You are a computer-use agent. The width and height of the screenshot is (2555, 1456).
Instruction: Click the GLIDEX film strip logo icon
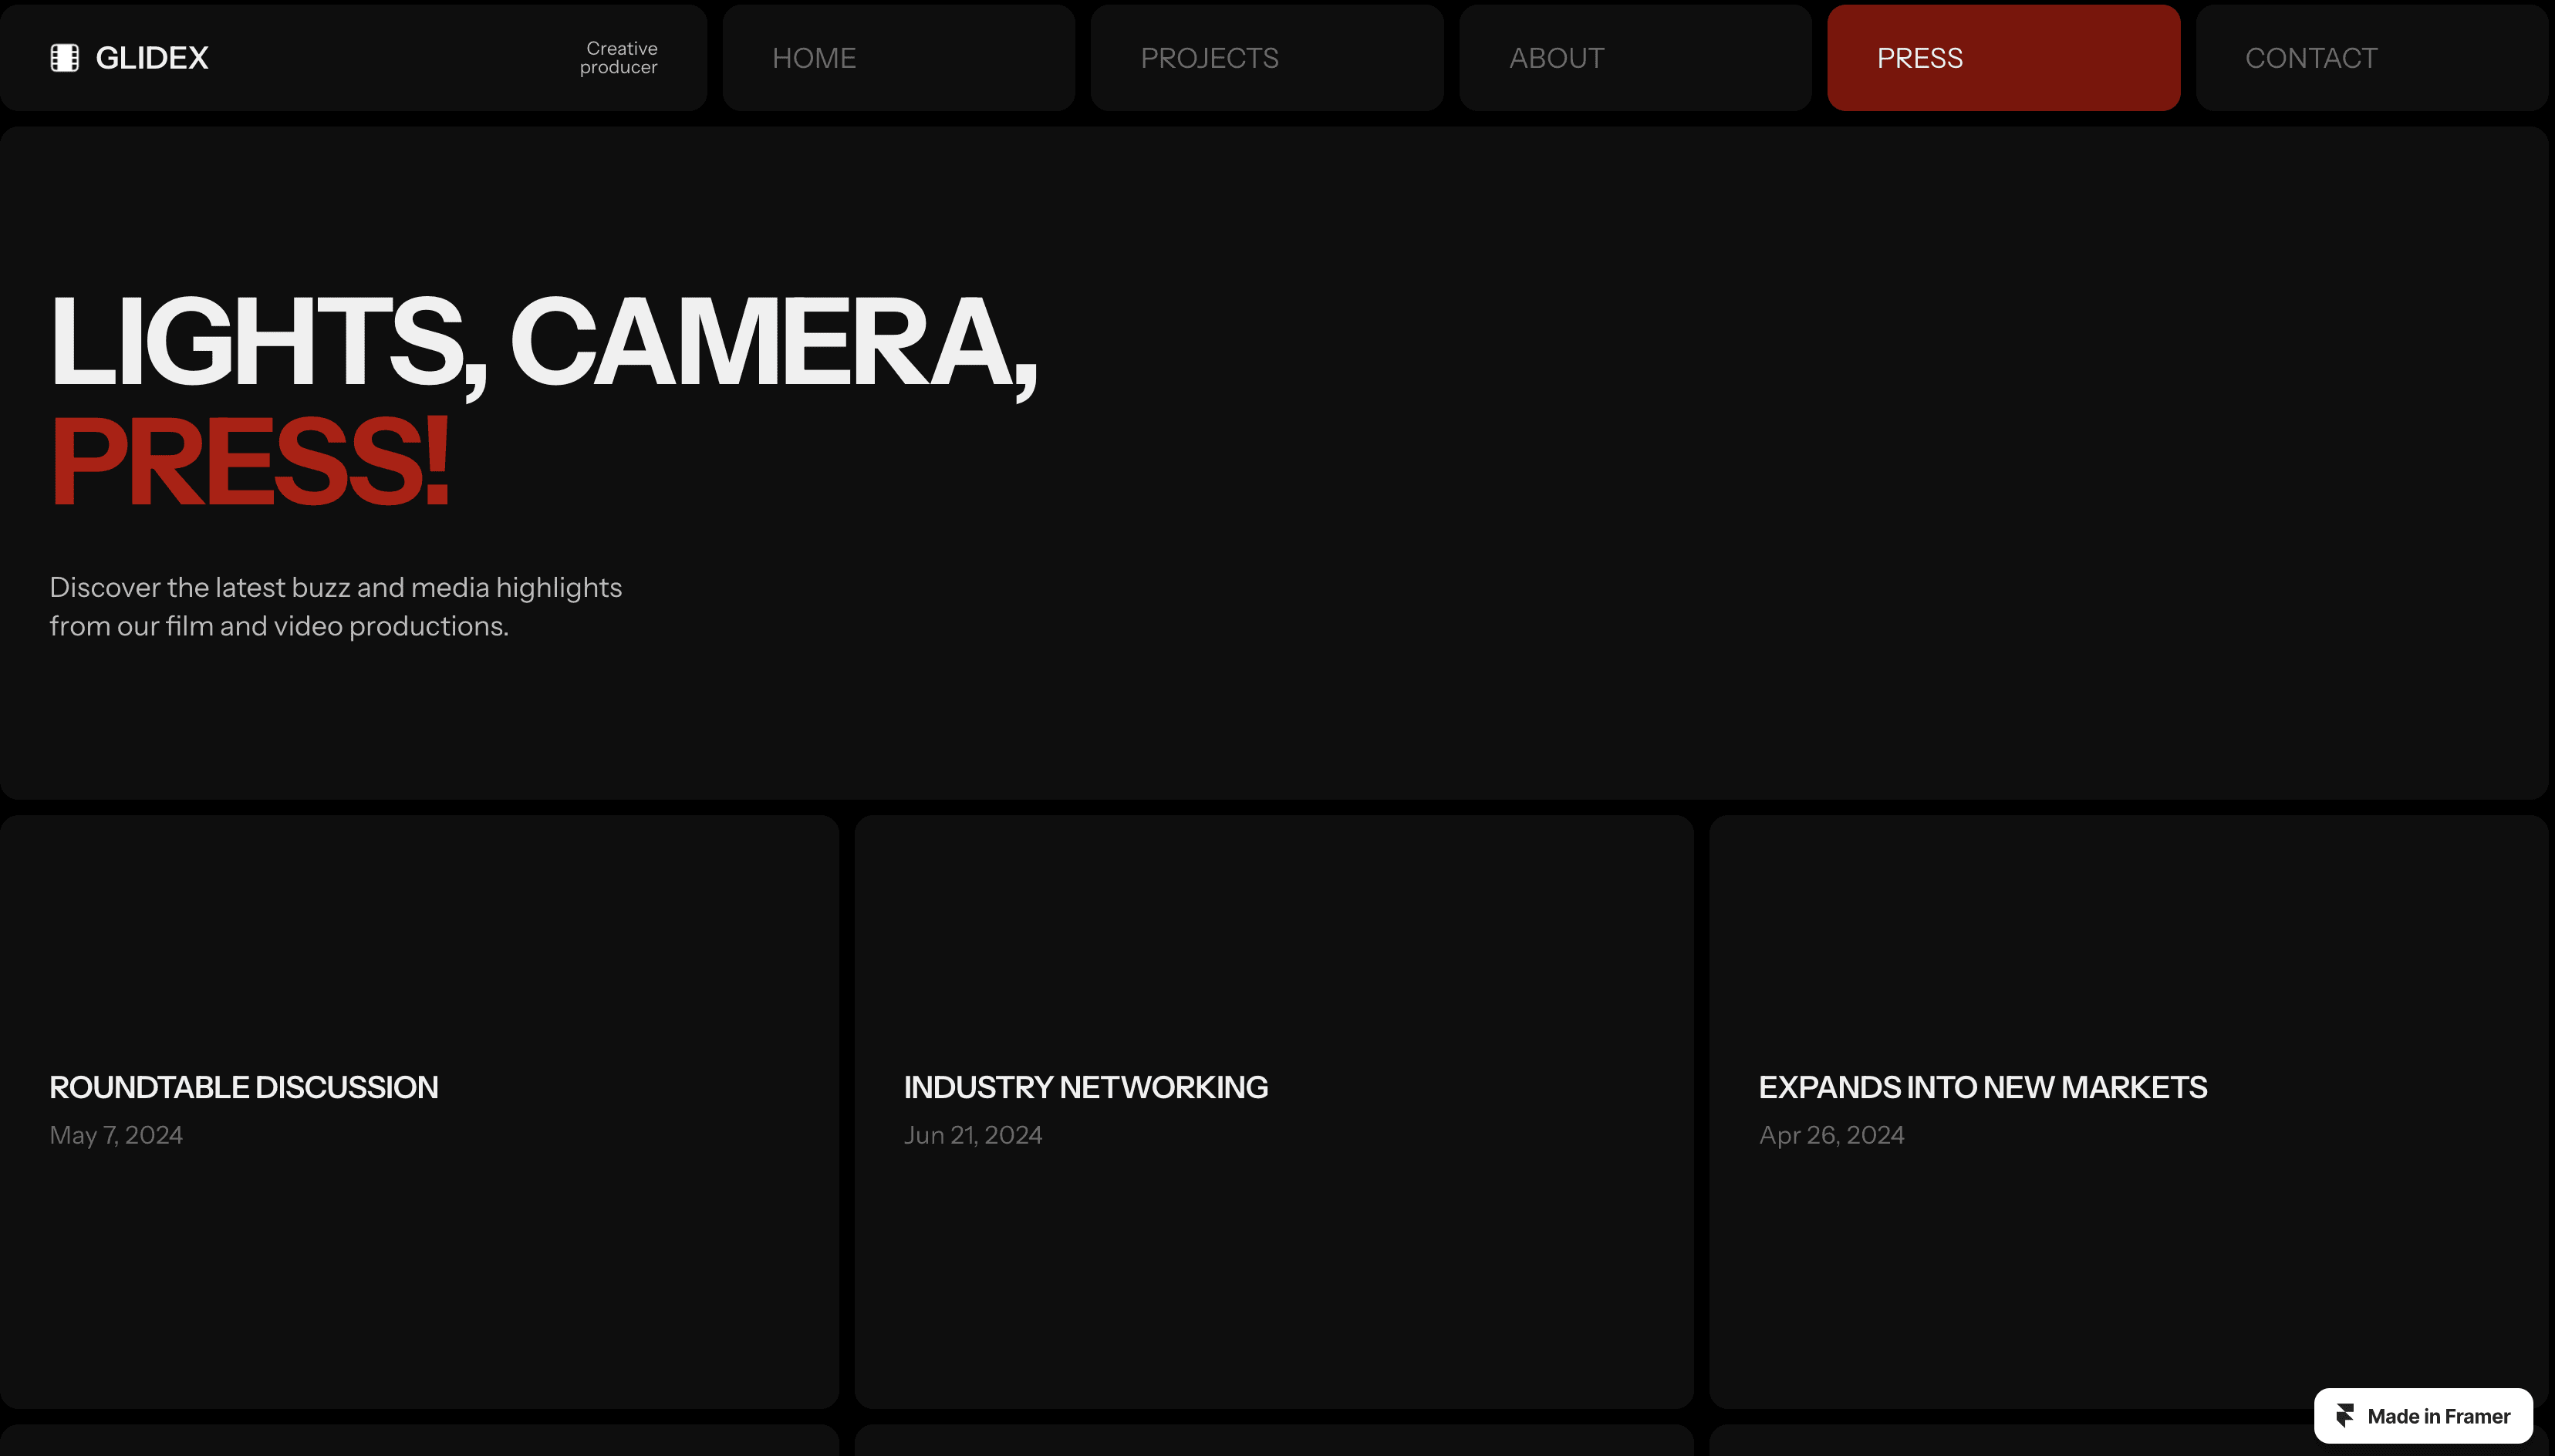[65, 58]
